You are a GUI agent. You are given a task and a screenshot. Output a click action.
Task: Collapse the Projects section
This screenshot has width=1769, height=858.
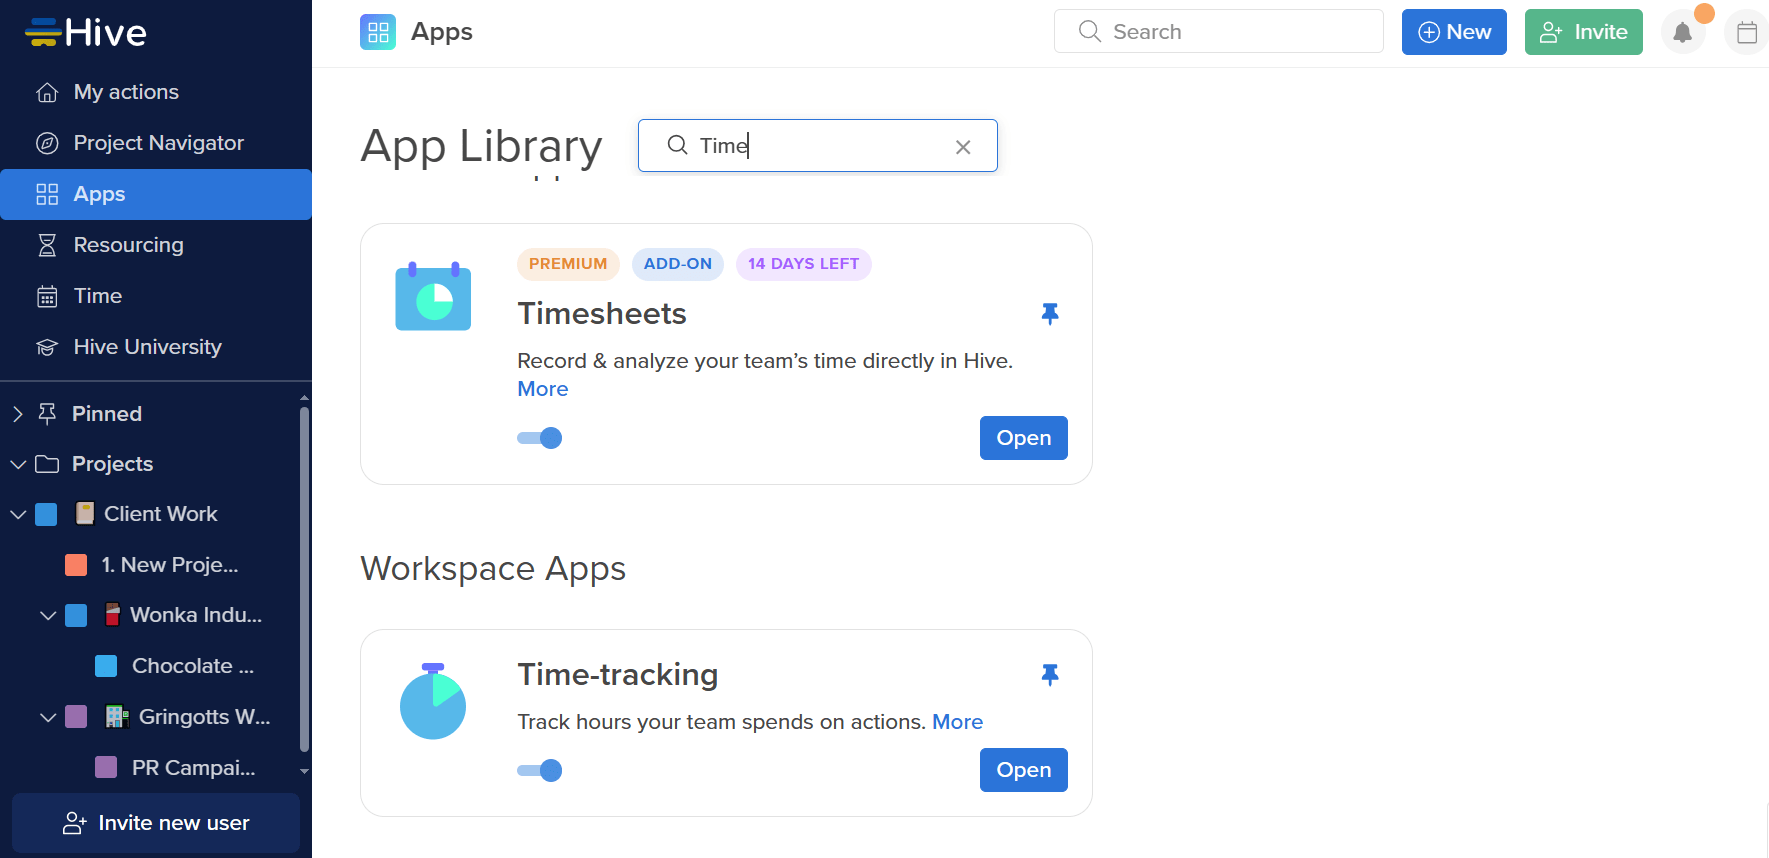[18, 464]
